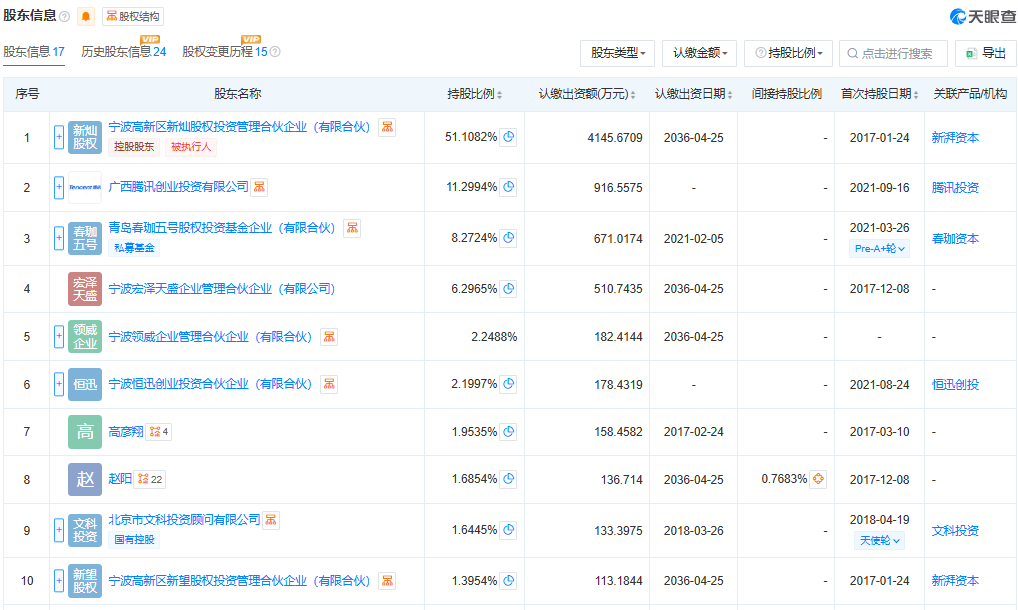Image resolution: width=1018 pixels, height=610 pixels.
Task: Open the 股权变更历程 15 tab
Action: point(225,52)
